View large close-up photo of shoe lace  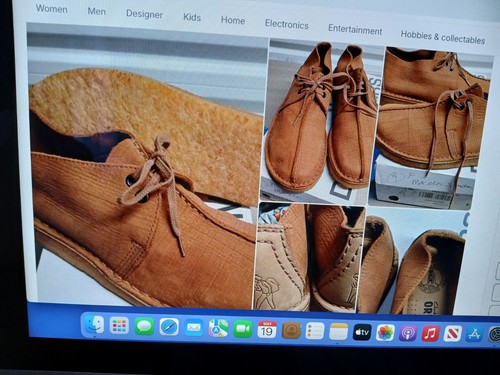tap(147, 167)
